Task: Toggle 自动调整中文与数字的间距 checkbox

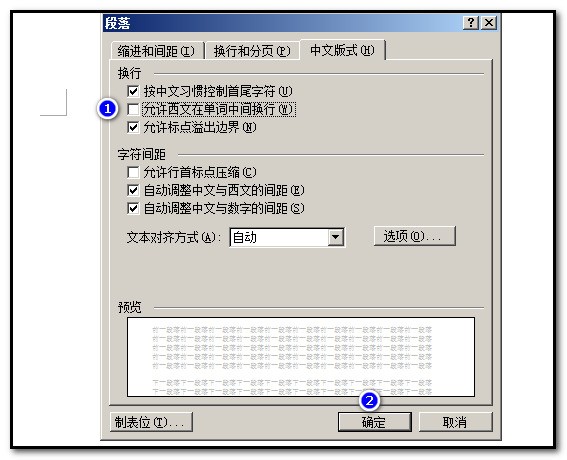Action: click(133, 208)
